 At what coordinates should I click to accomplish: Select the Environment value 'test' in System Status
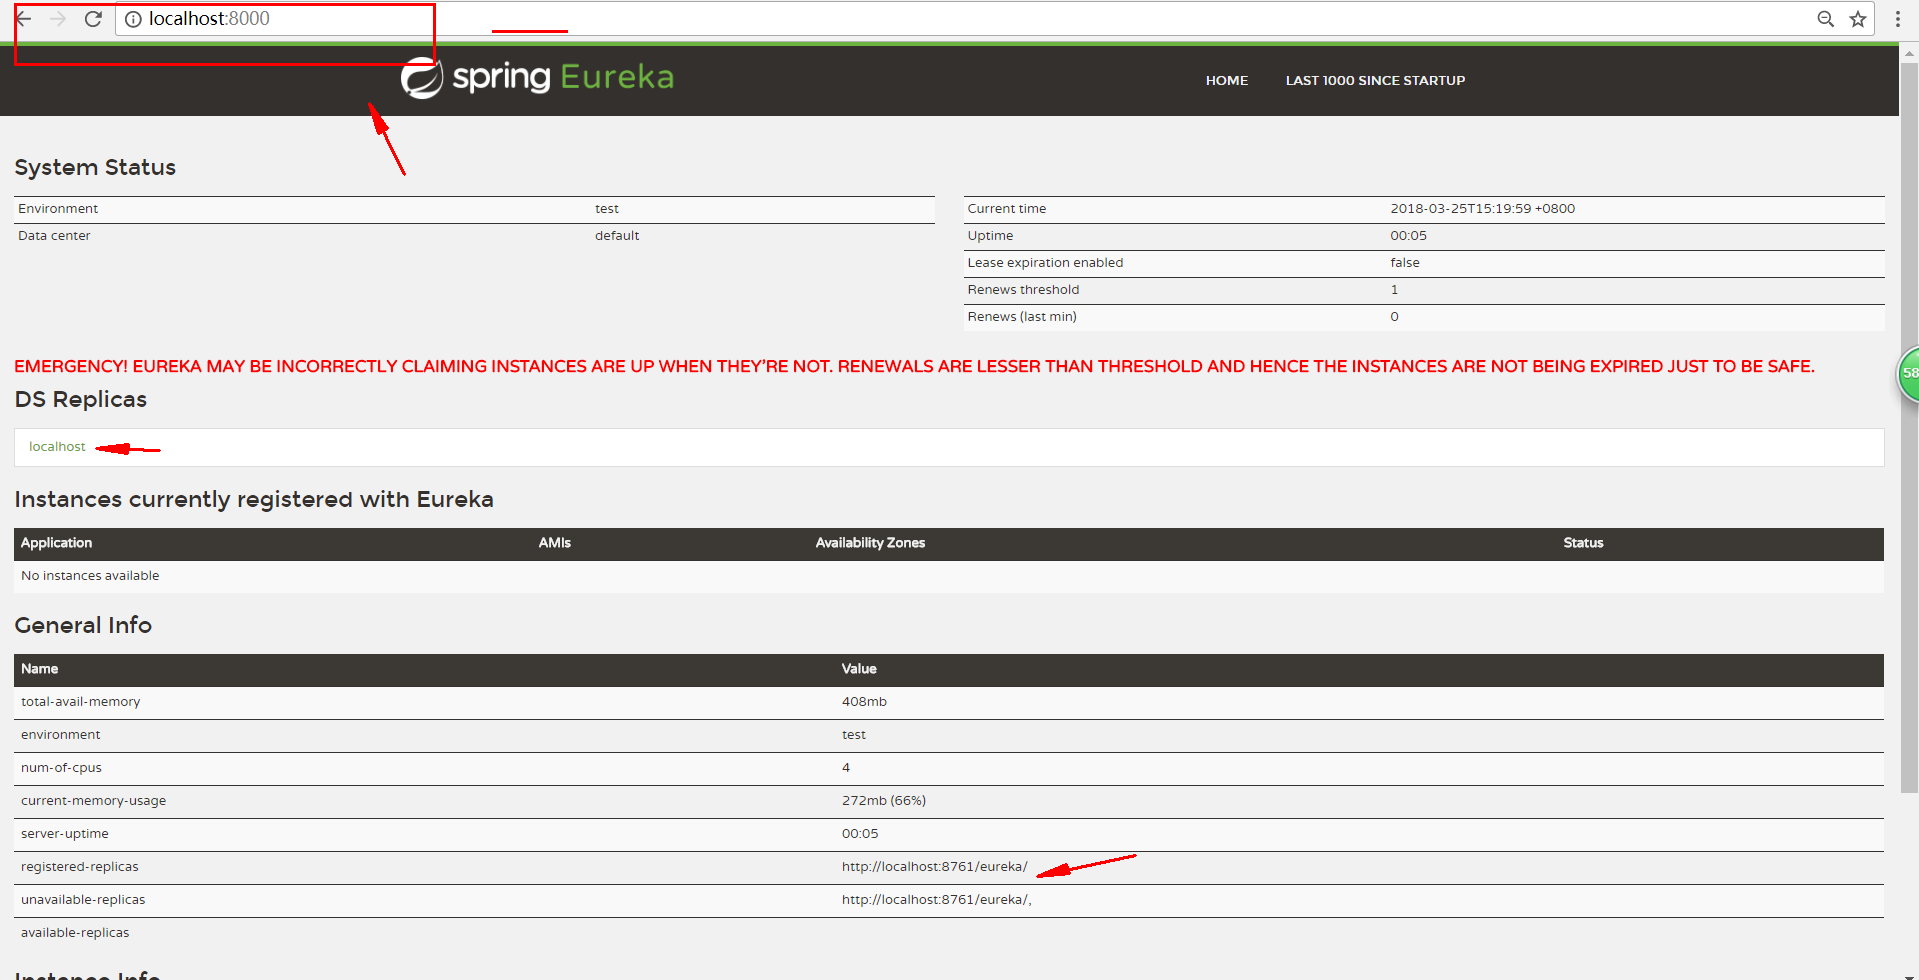coord(607,209)
